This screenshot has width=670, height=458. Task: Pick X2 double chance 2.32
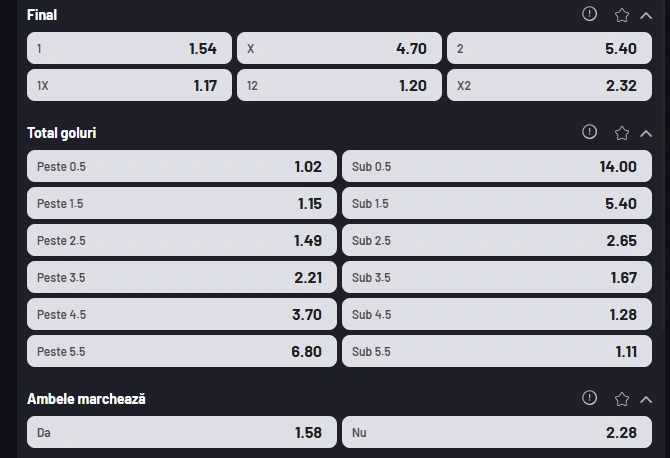[x=549, y=85]
